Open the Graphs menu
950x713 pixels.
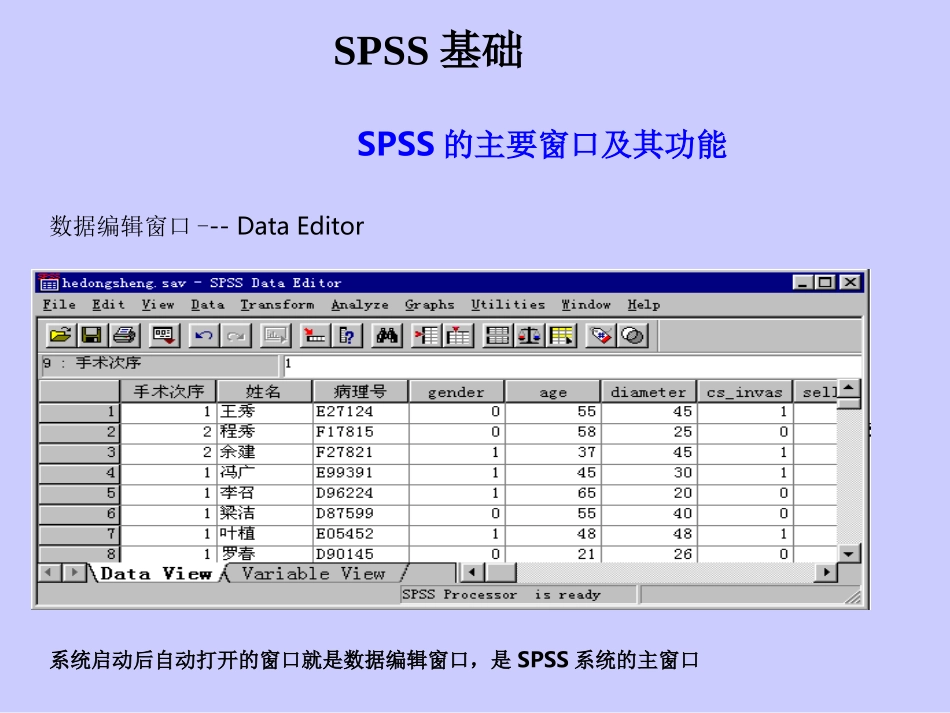pyautogui.click(x=430, y=305)
